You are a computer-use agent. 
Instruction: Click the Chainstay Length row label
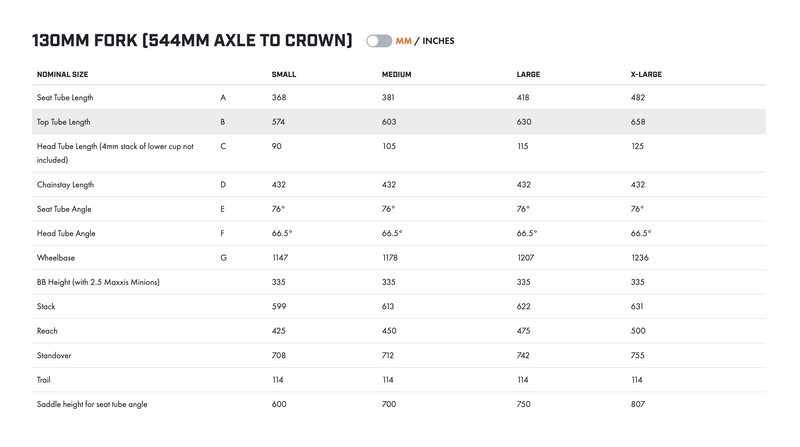[65, 185]
